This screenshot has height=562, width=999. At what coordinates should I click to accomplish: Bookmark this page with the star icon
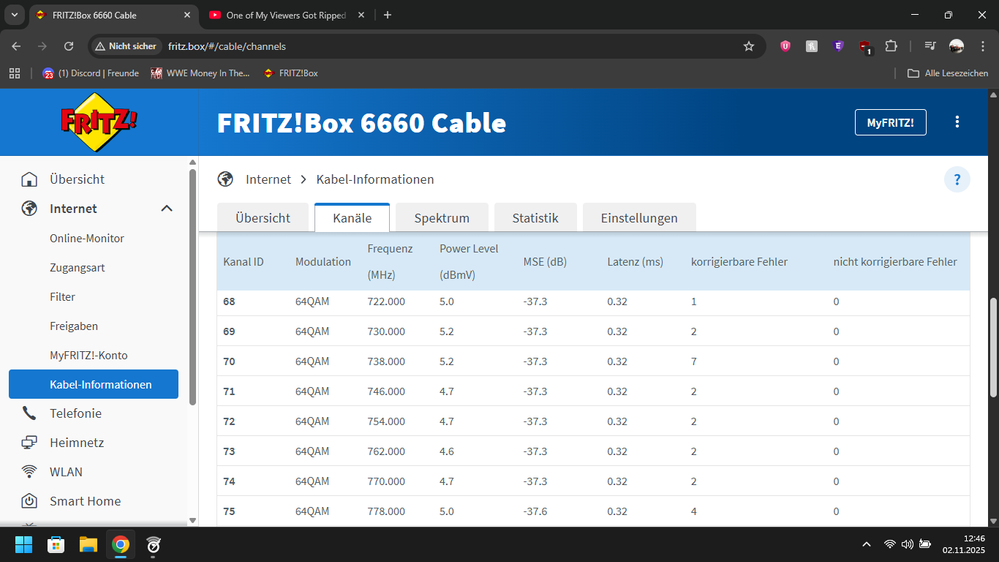(749, 46)
